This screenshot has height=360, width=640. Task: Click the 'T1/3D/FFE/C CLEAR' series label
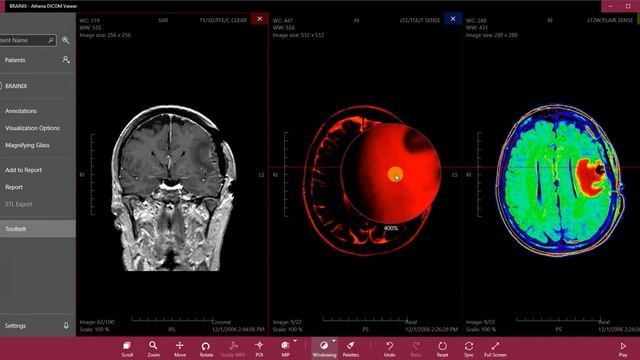[223, 20]
